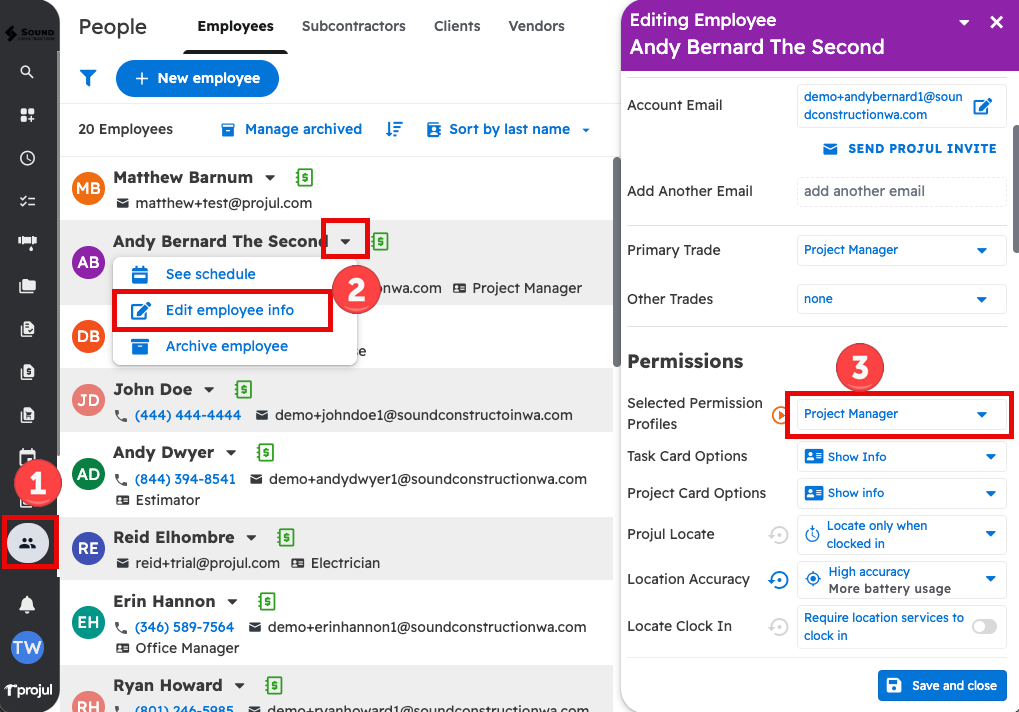Click the sort order direction icon

394,129
